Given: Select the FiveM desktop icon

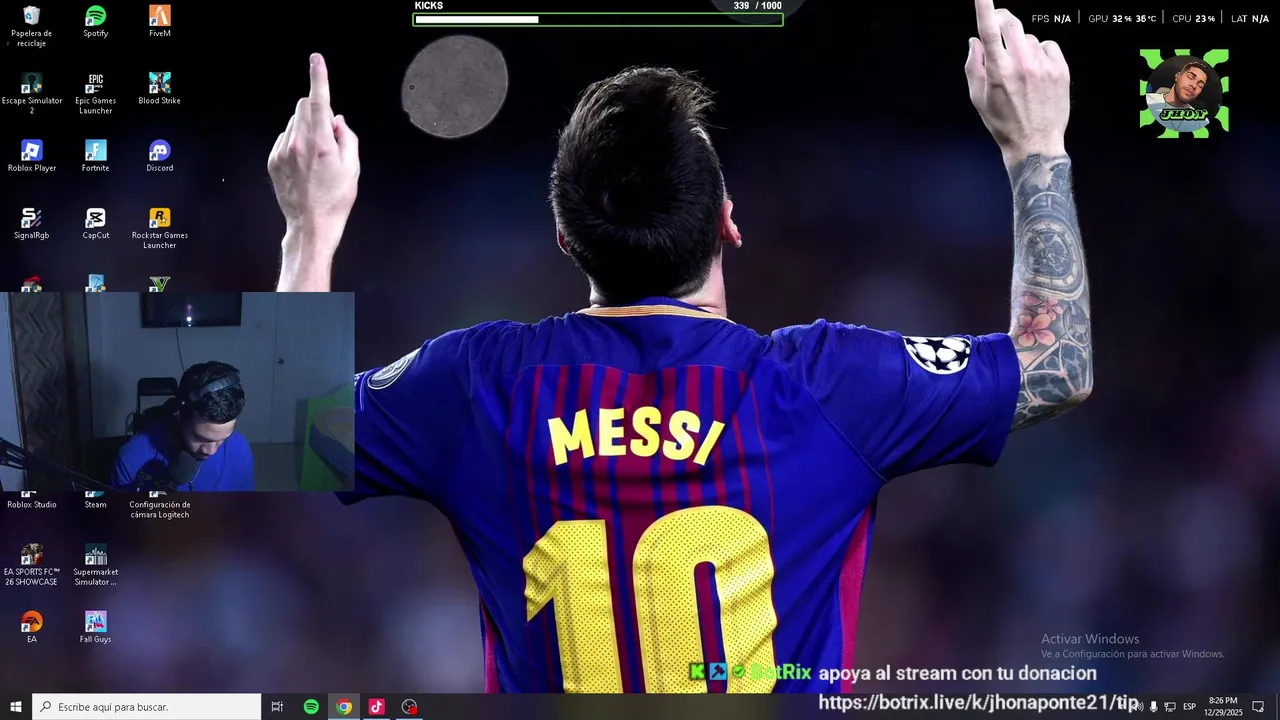Looking at the screenshot, I should [x=159, y=22].
